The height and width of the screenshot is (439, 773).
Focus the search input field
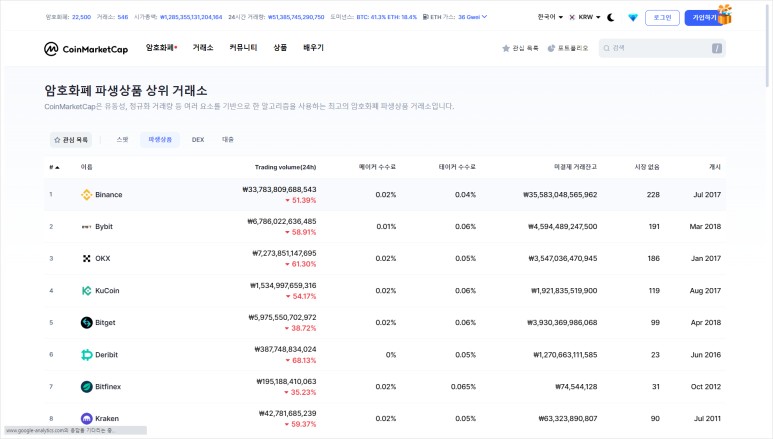[662, 48]
